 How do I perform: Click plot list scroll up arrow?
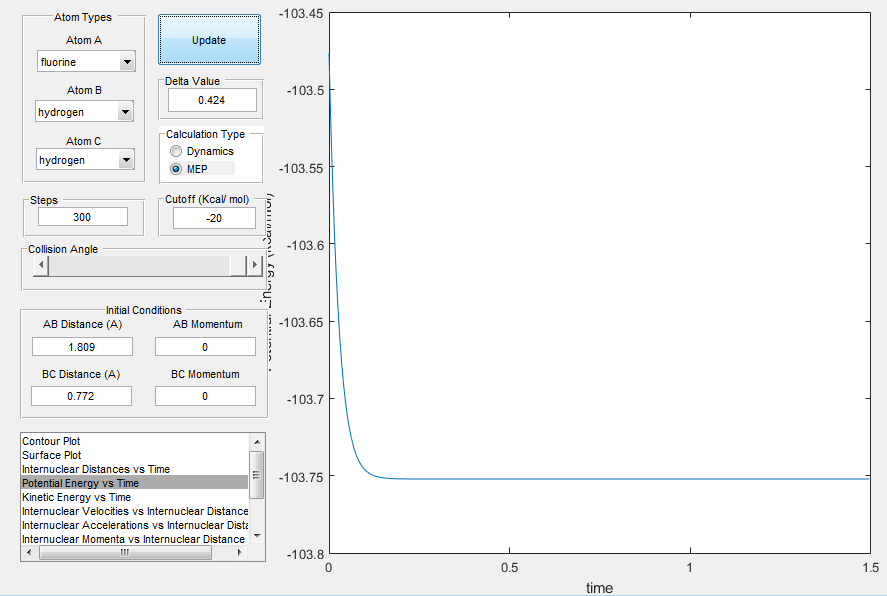257,442
